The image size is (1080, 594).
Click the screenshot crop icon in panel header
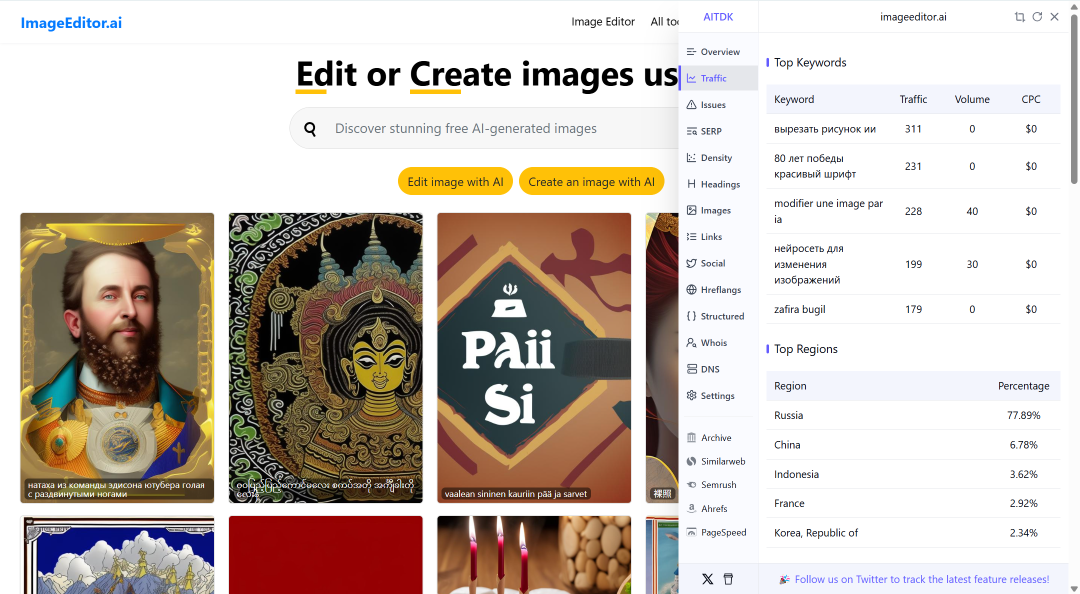coord(1019,17)
